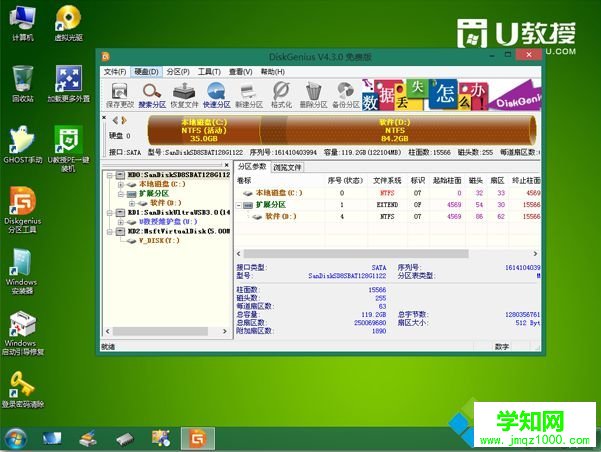The height and width of the screenshot is (452, 601).
Task: Collapse the HD0:SanDisk tree node
Action: [110, 175]
